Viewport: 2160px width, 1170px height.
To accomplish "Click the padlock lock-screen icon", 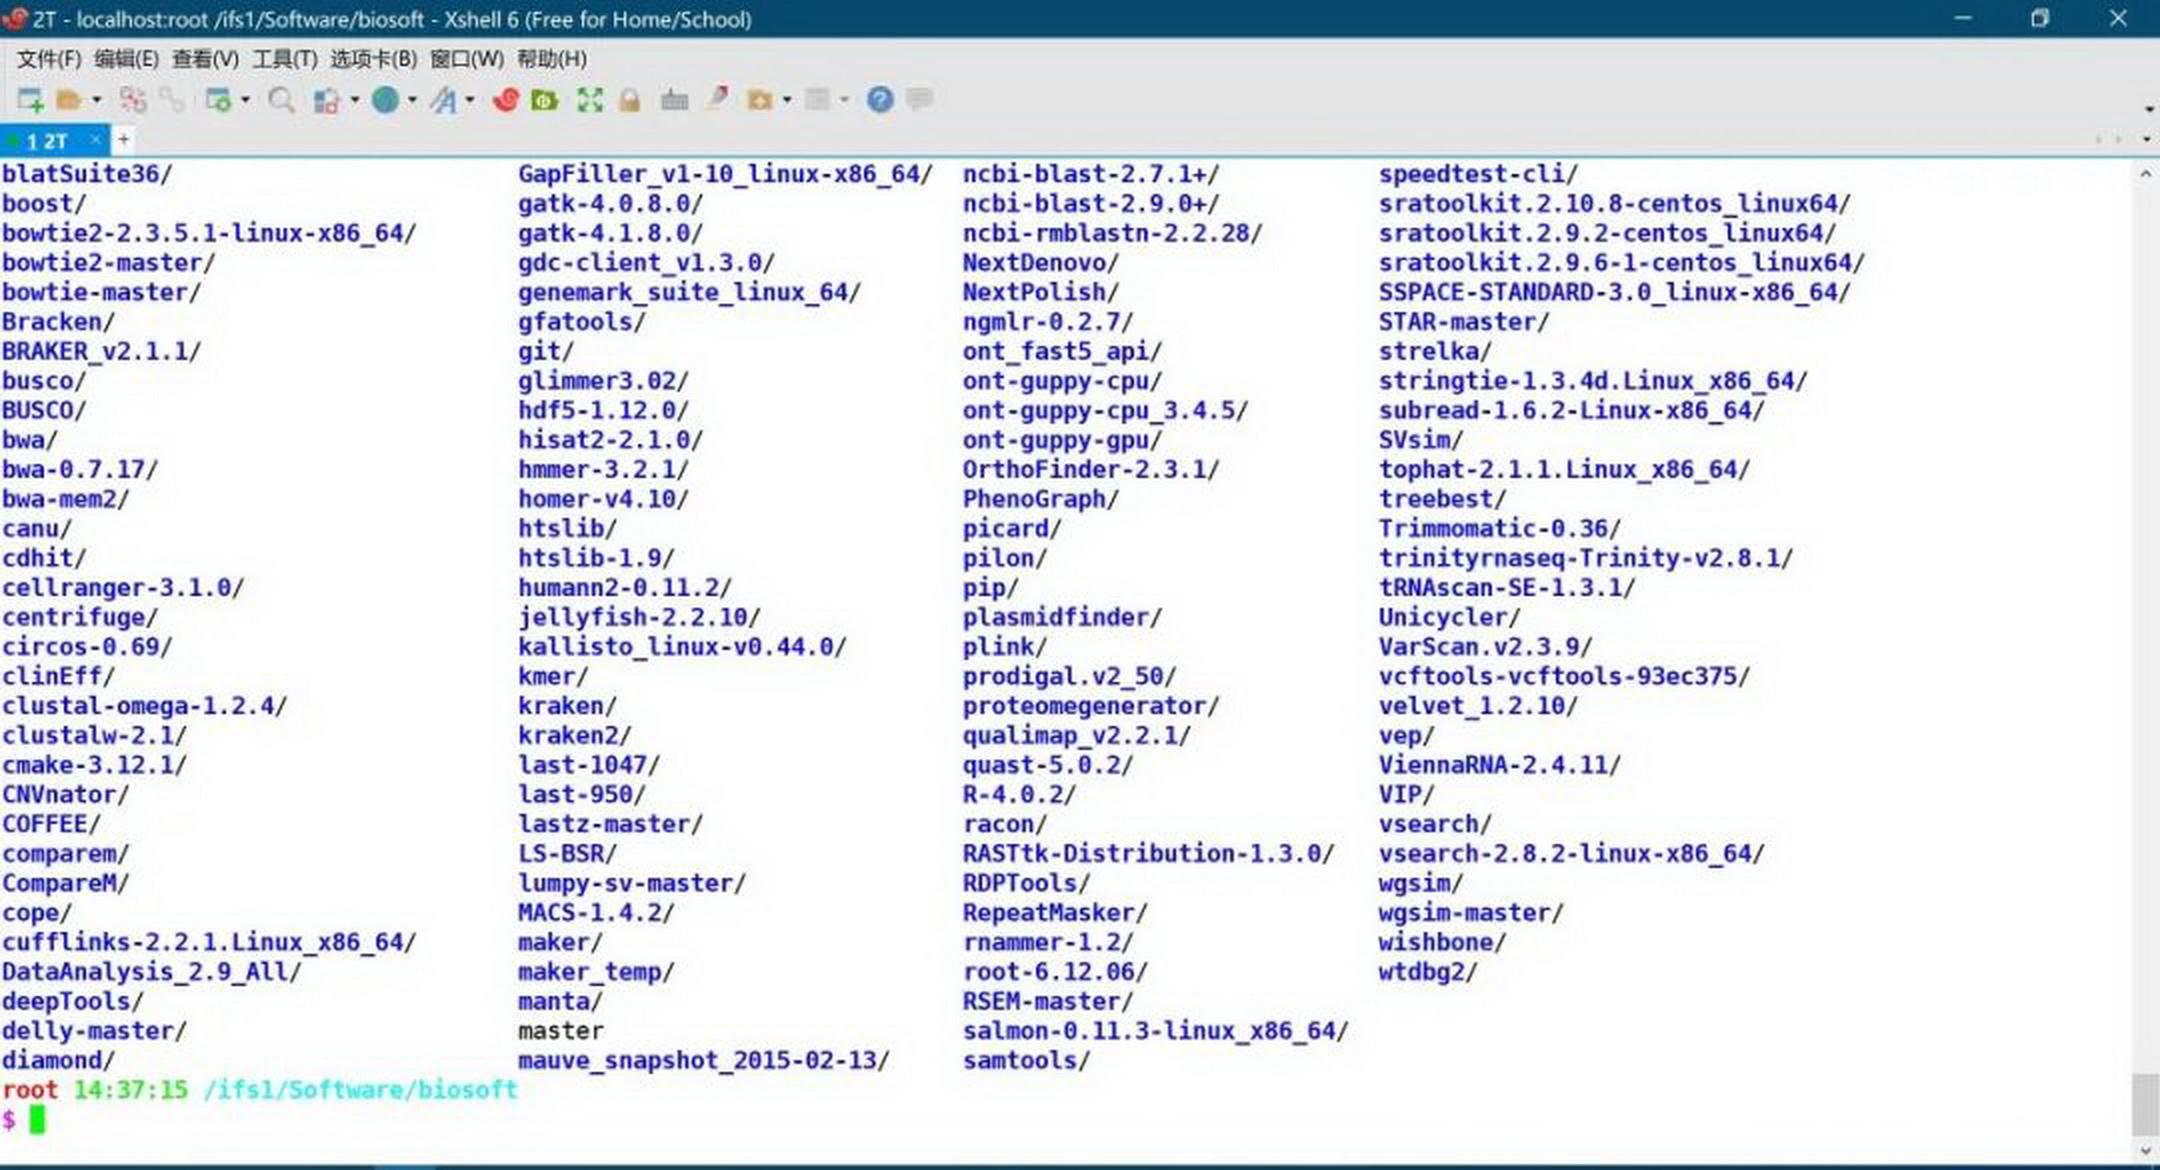I will [x=629, y=100].
